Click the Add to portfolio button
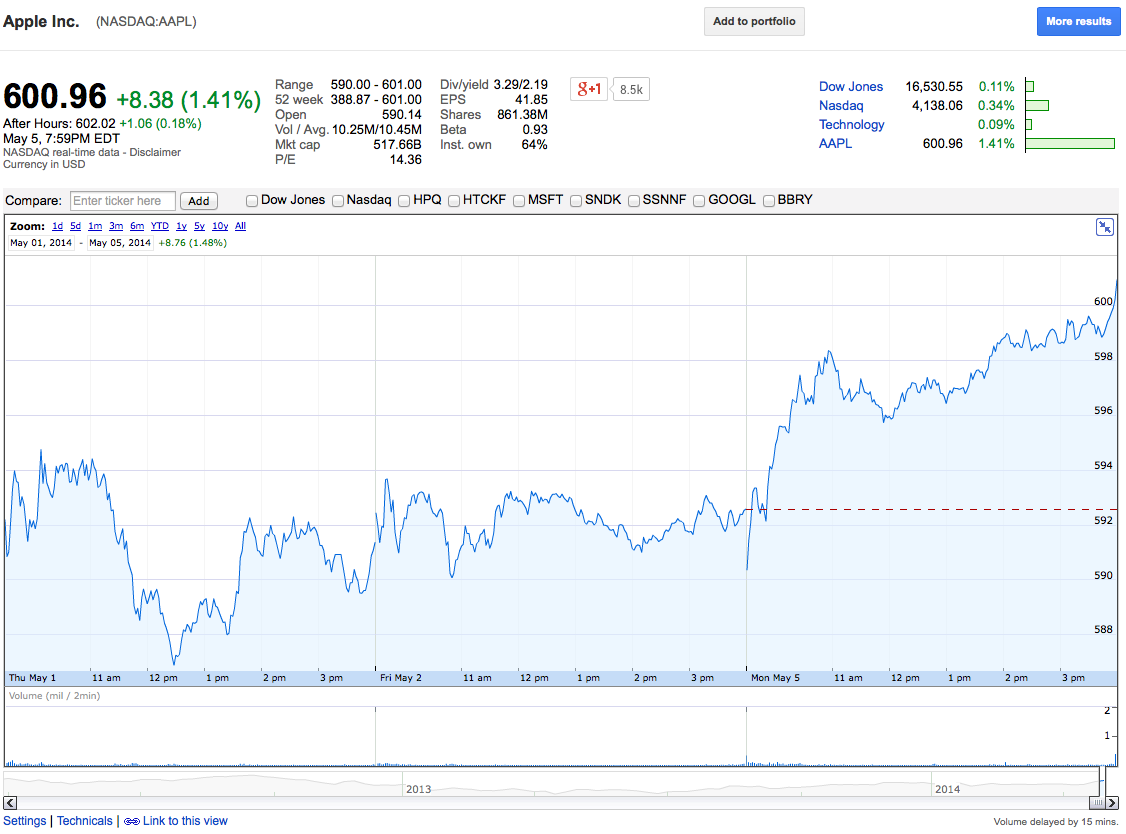This screenshot has width=1126, height=834. [x=754, y=21]
